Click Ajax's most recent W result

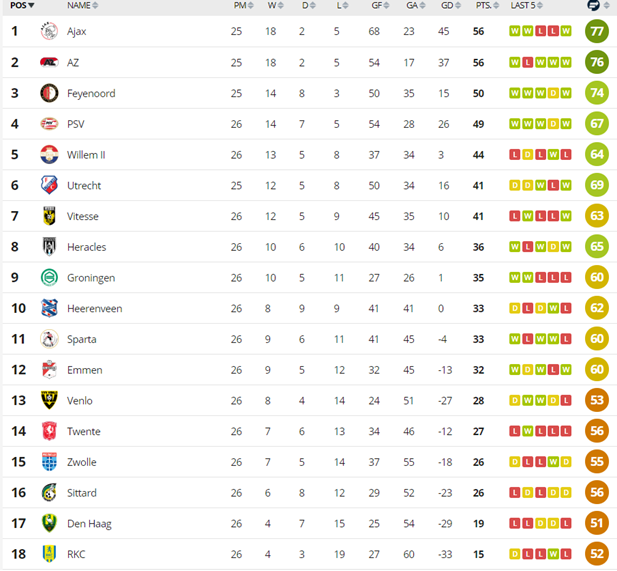click(566, 31)
